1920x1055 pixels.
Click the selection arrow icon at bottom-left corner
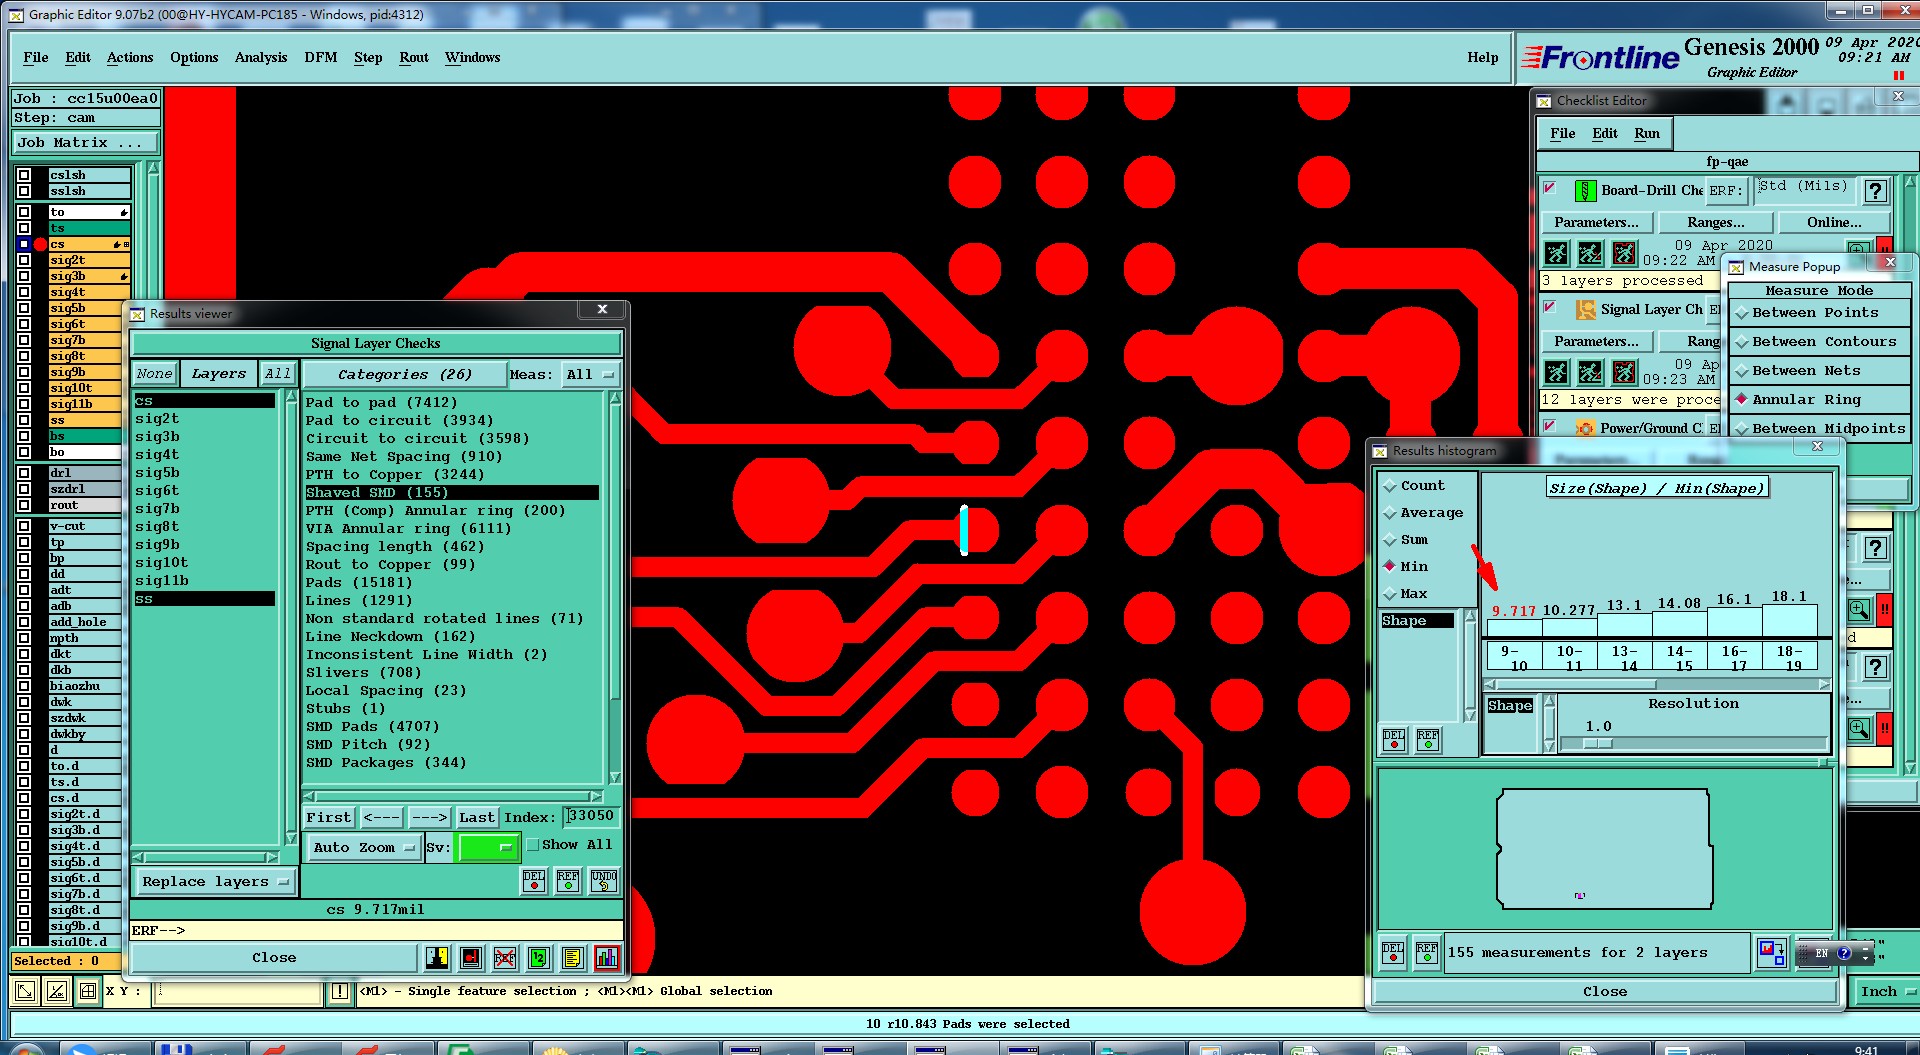point(25,991)
